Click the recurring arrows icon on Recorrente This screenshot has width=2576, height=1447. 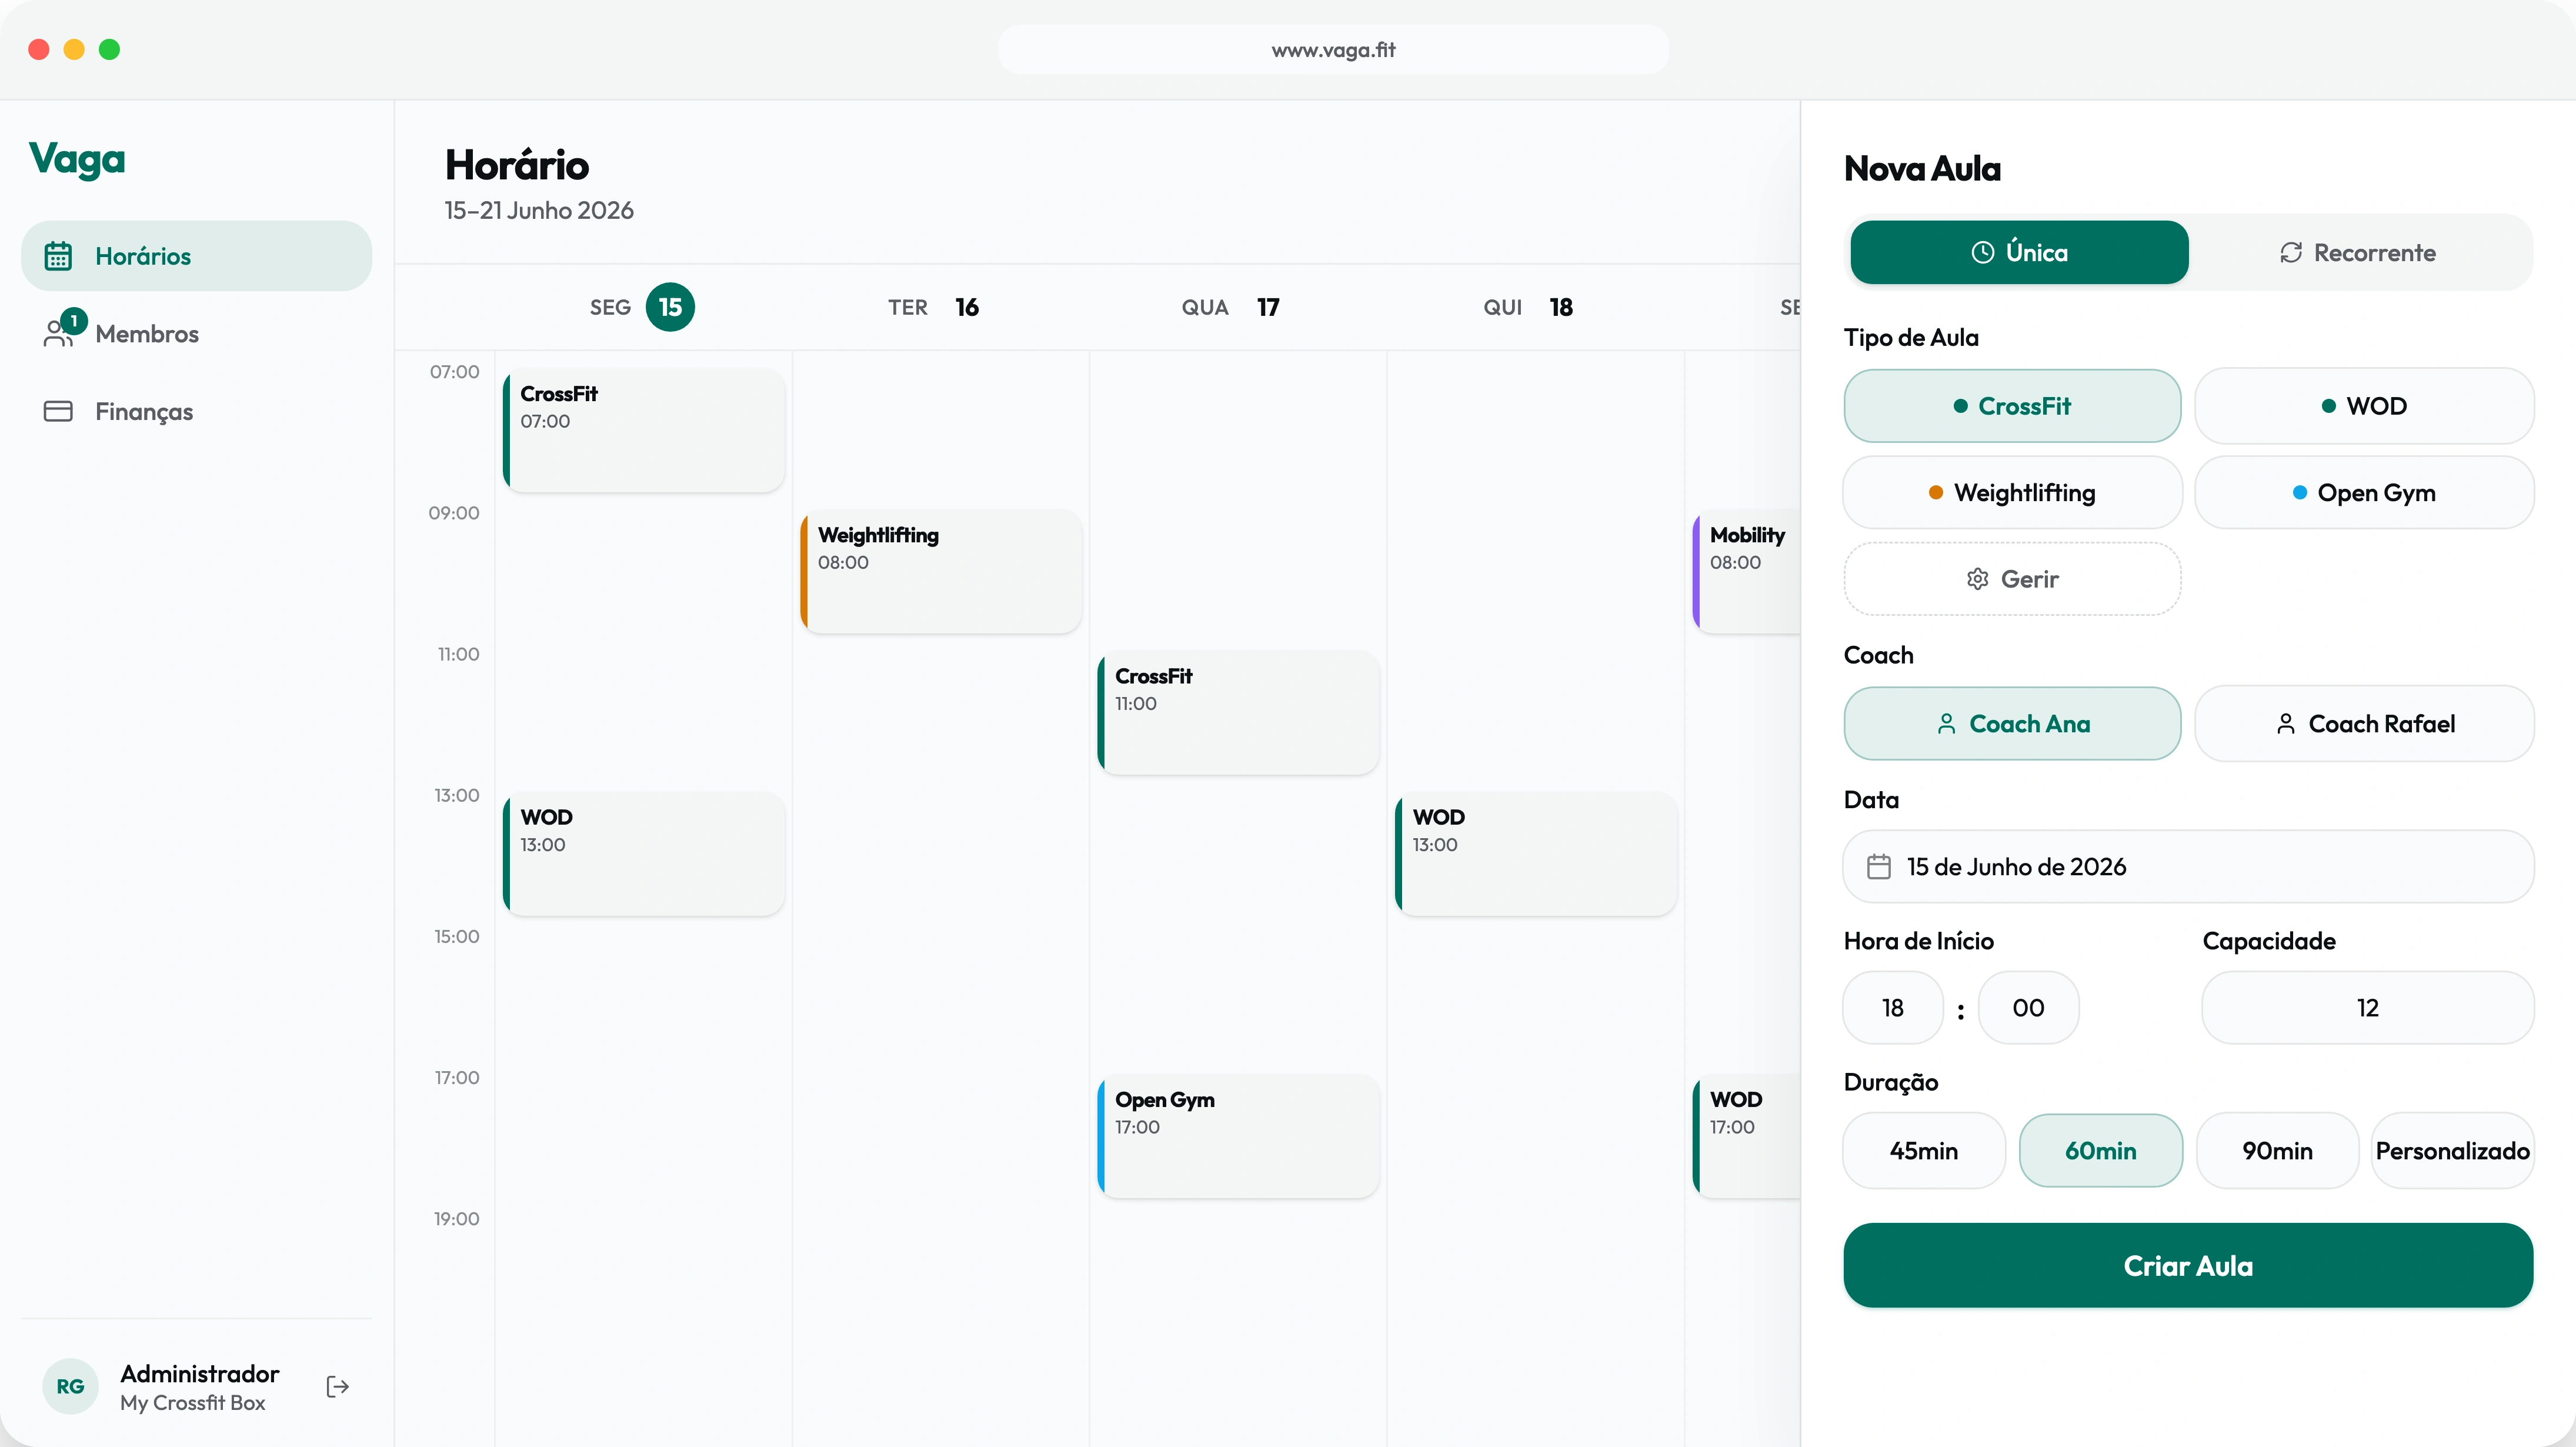[2291, 253]
